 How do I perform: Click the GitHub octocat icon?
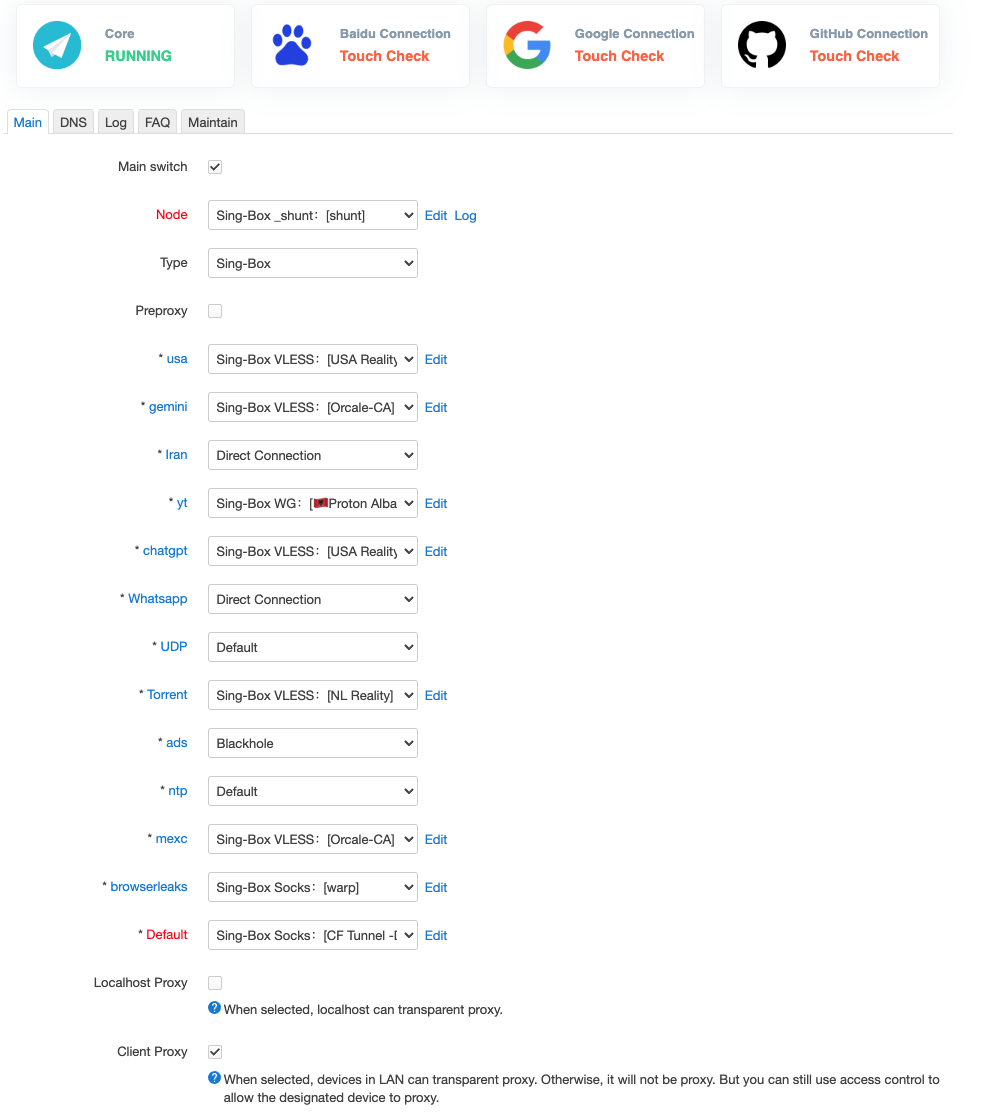pyautogui.click(x=762, y=45)
